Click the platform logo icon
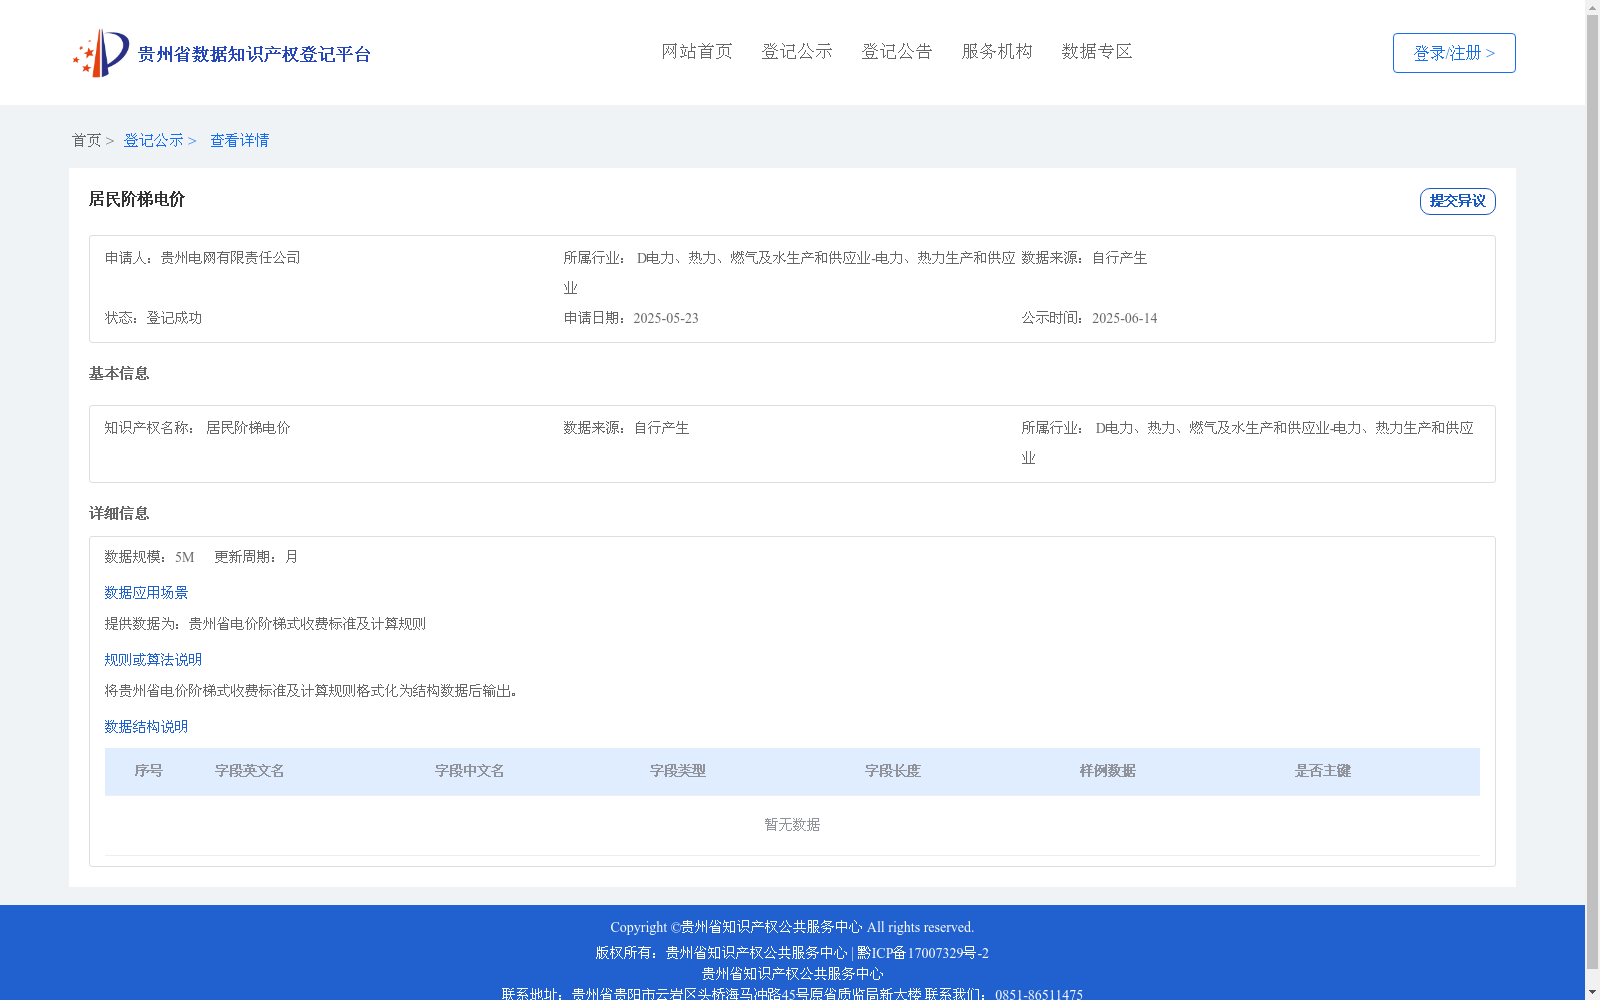 tap(100, 53)
